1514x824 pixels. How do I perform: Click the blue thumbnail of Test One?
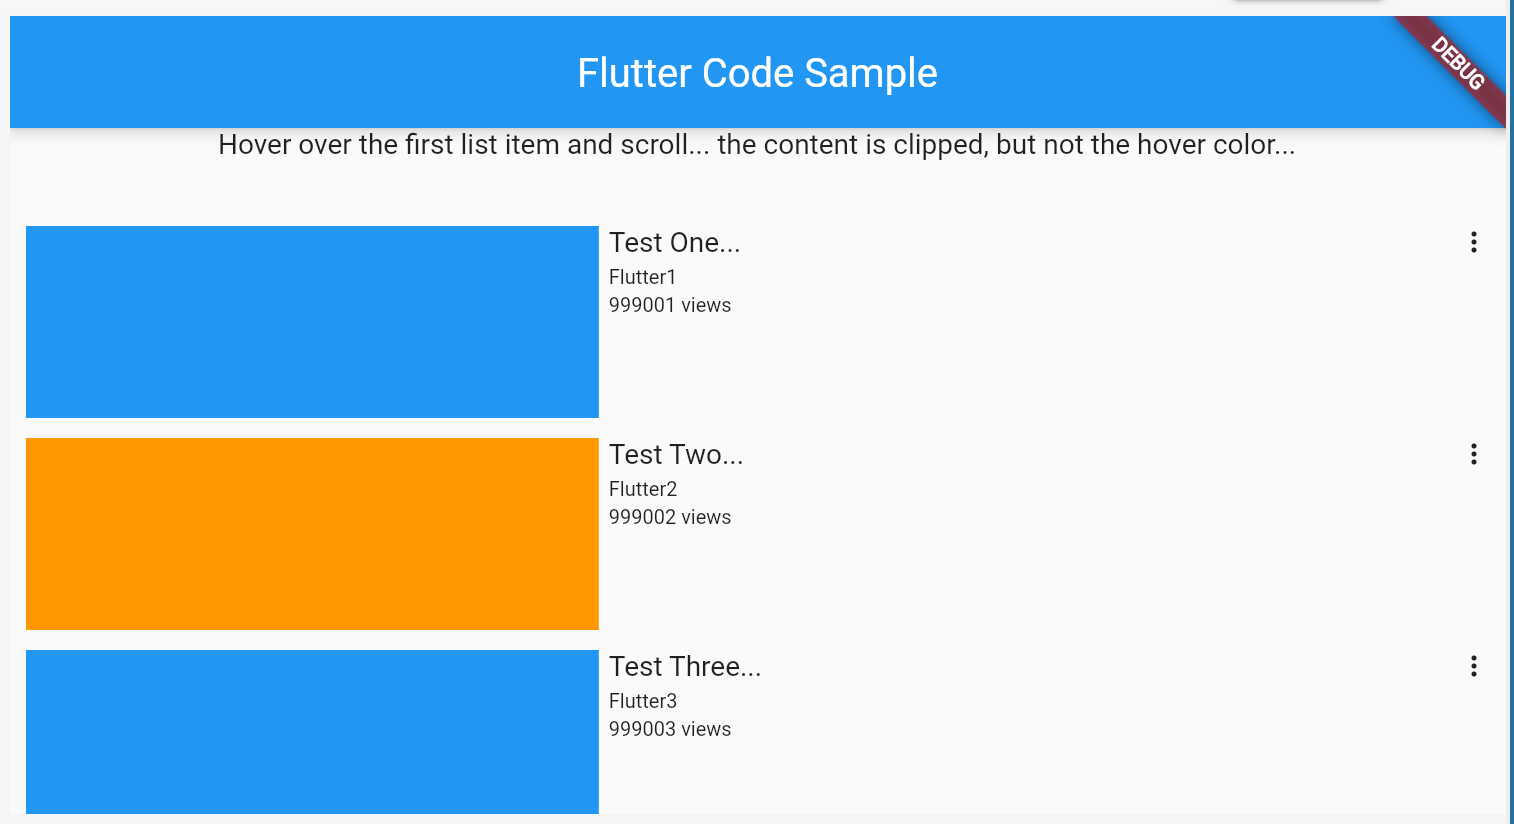click(x=312, y=322)
